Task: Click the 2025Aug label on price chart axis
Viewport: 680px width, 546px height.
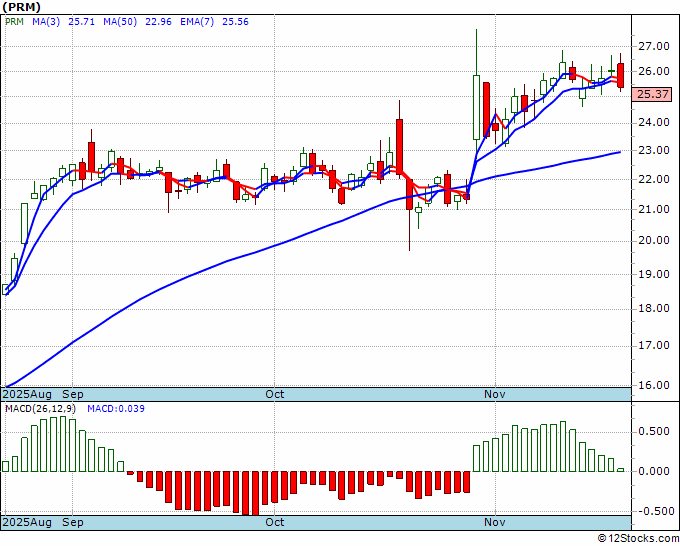Action: pos(27,394)
